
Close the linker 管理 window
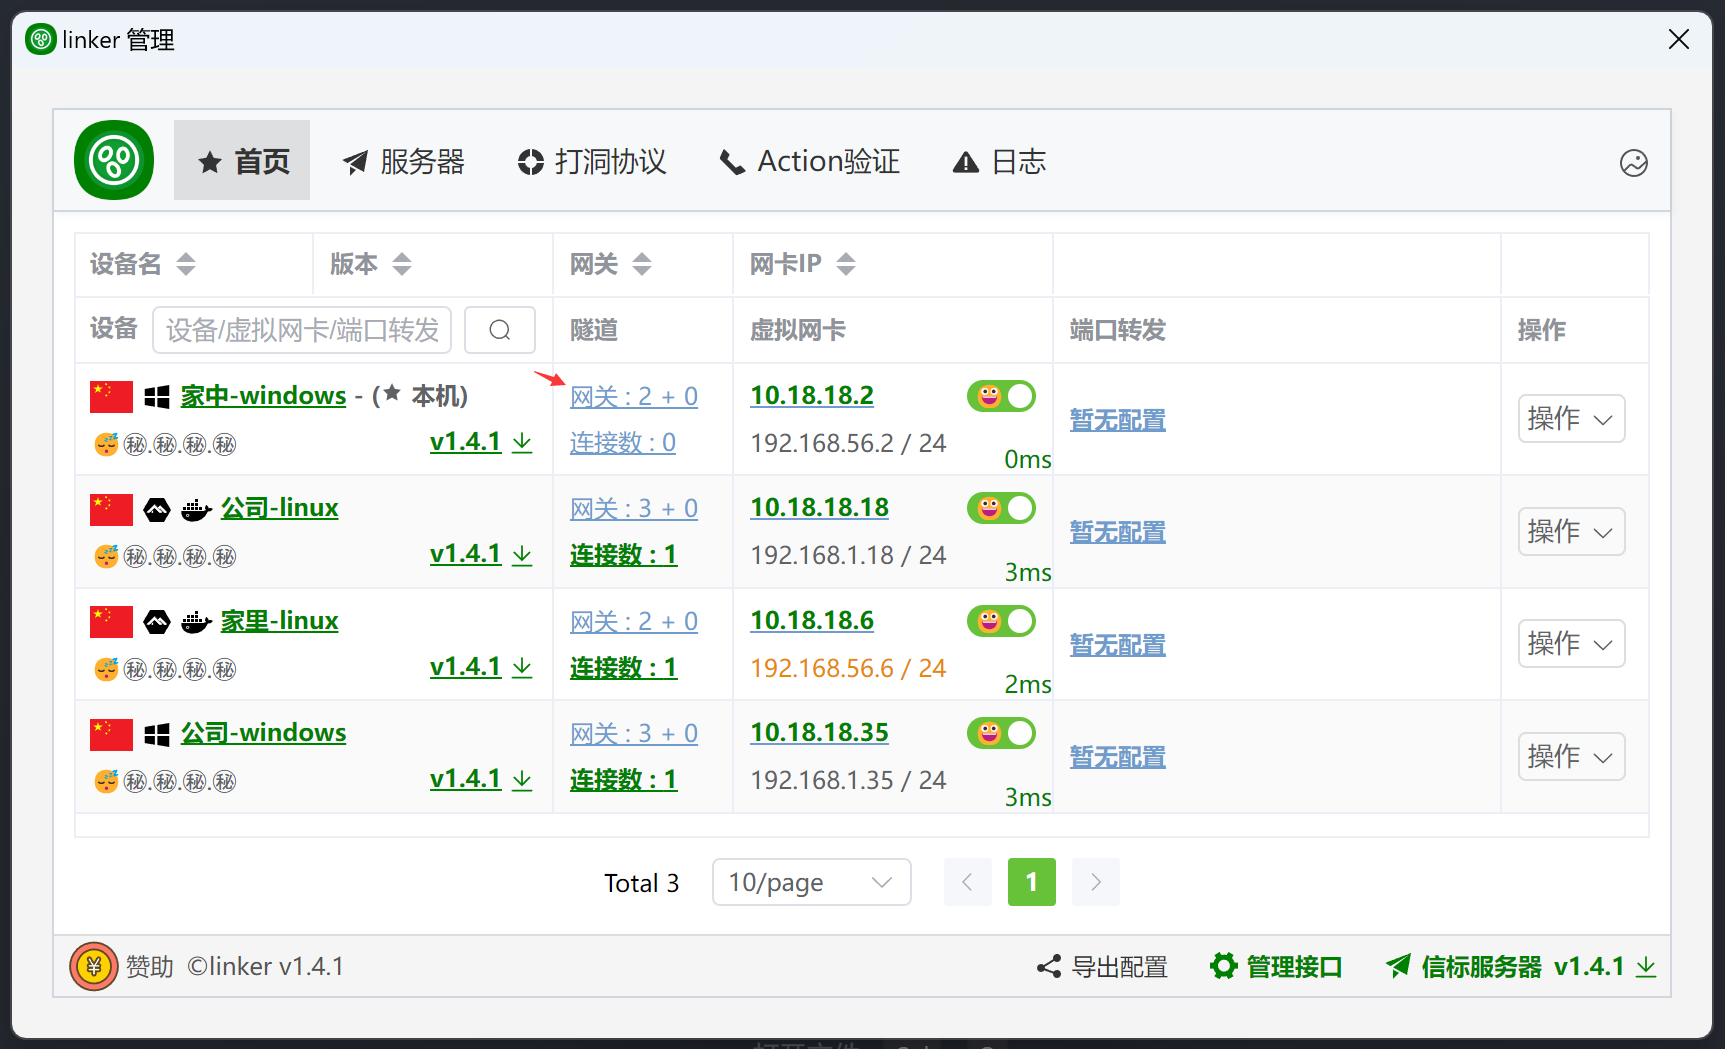(x=1679, y=39)
